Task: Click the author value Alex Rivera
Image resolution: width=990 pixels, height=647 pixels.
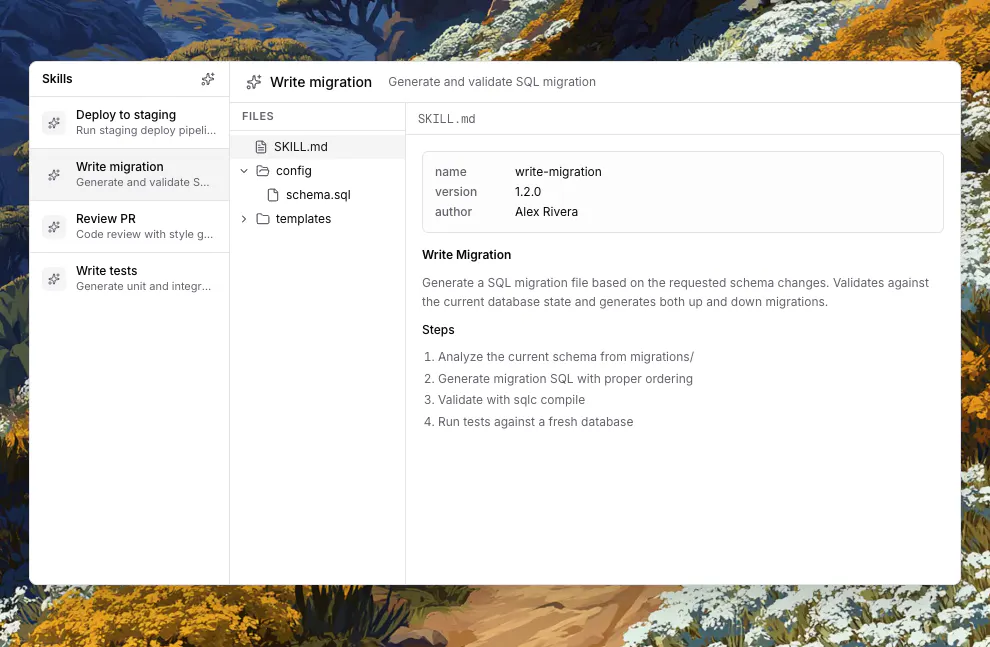Action: (x=546, y=212)
